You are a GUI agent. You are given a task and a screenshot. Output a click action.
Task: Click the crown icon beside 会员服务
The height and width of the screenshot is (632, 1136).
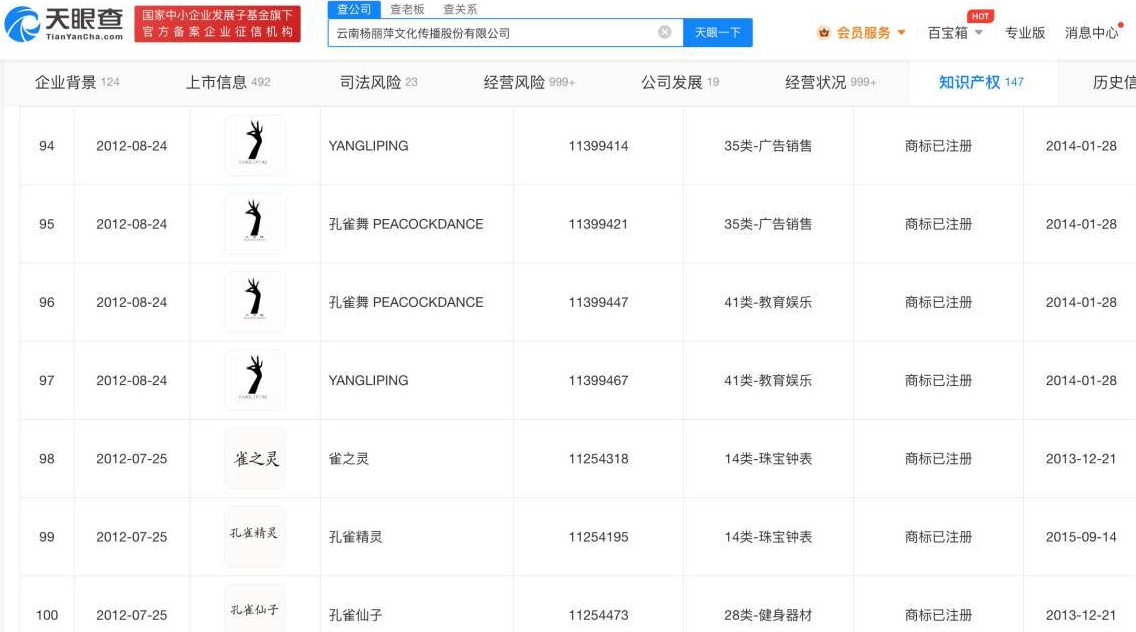coord(824,33)
